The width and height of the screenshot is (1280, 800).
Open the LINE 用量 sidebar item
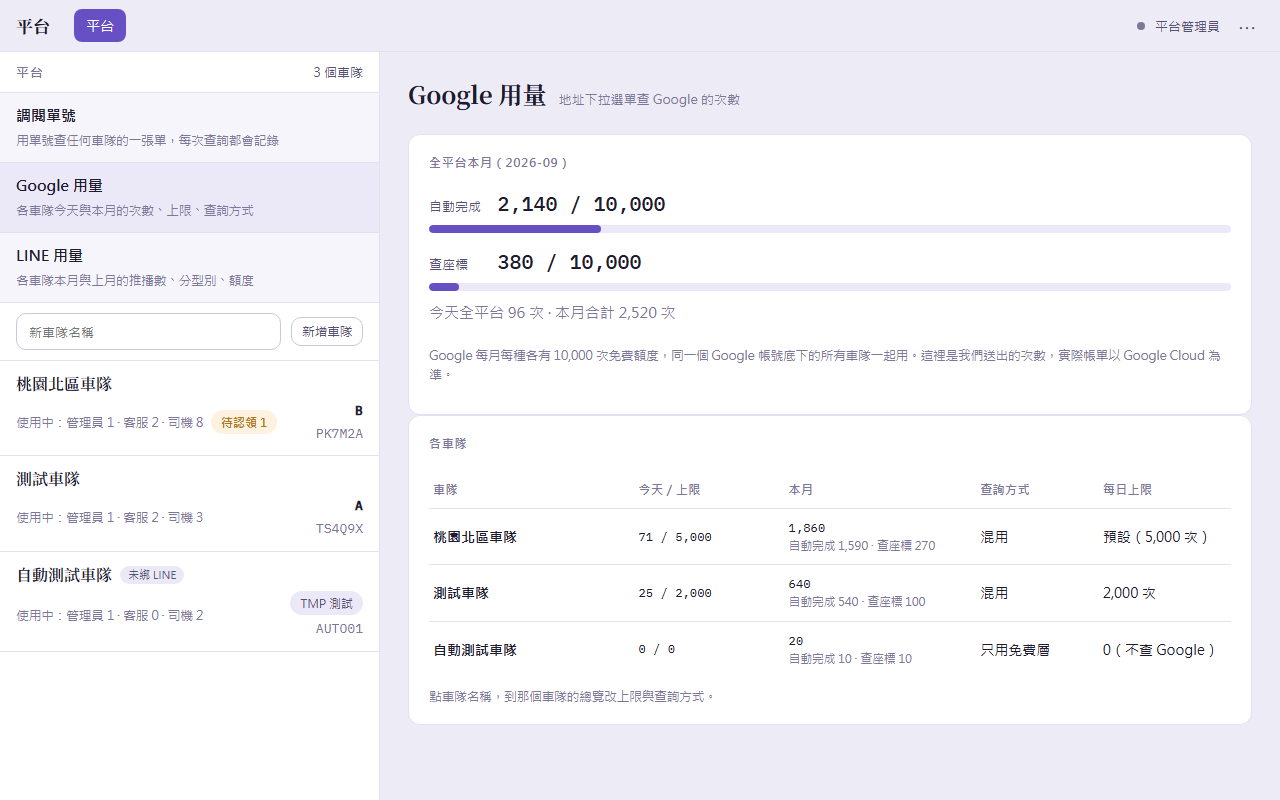[189, 268]
